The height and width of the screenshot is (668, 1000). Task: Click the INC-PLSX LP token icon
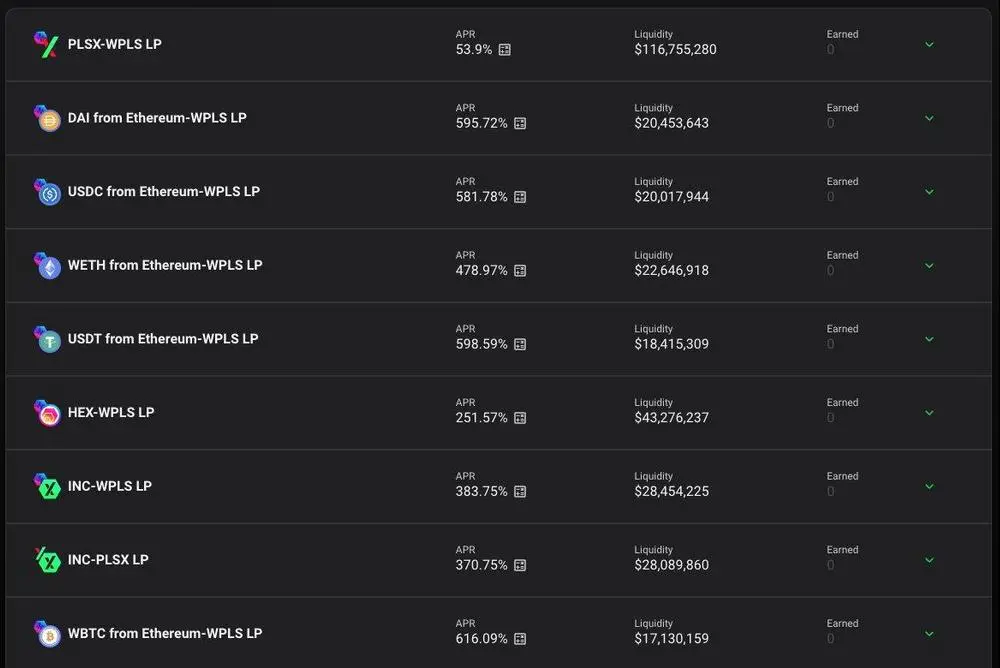pos(47,560)
